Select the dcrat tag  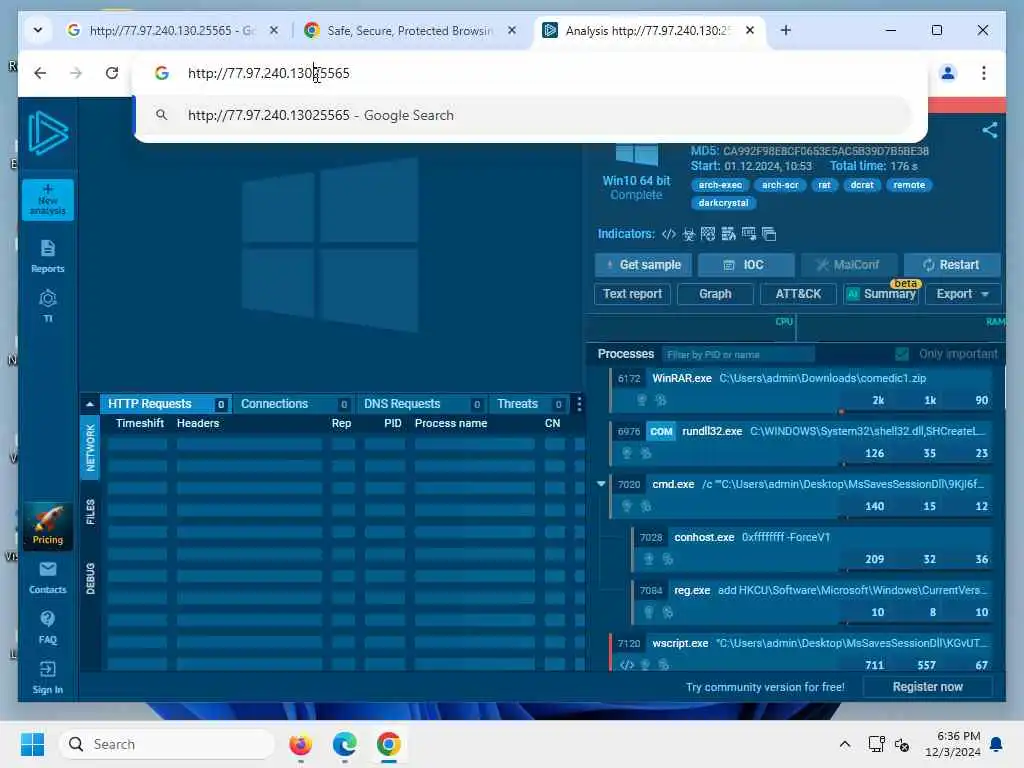861,185
